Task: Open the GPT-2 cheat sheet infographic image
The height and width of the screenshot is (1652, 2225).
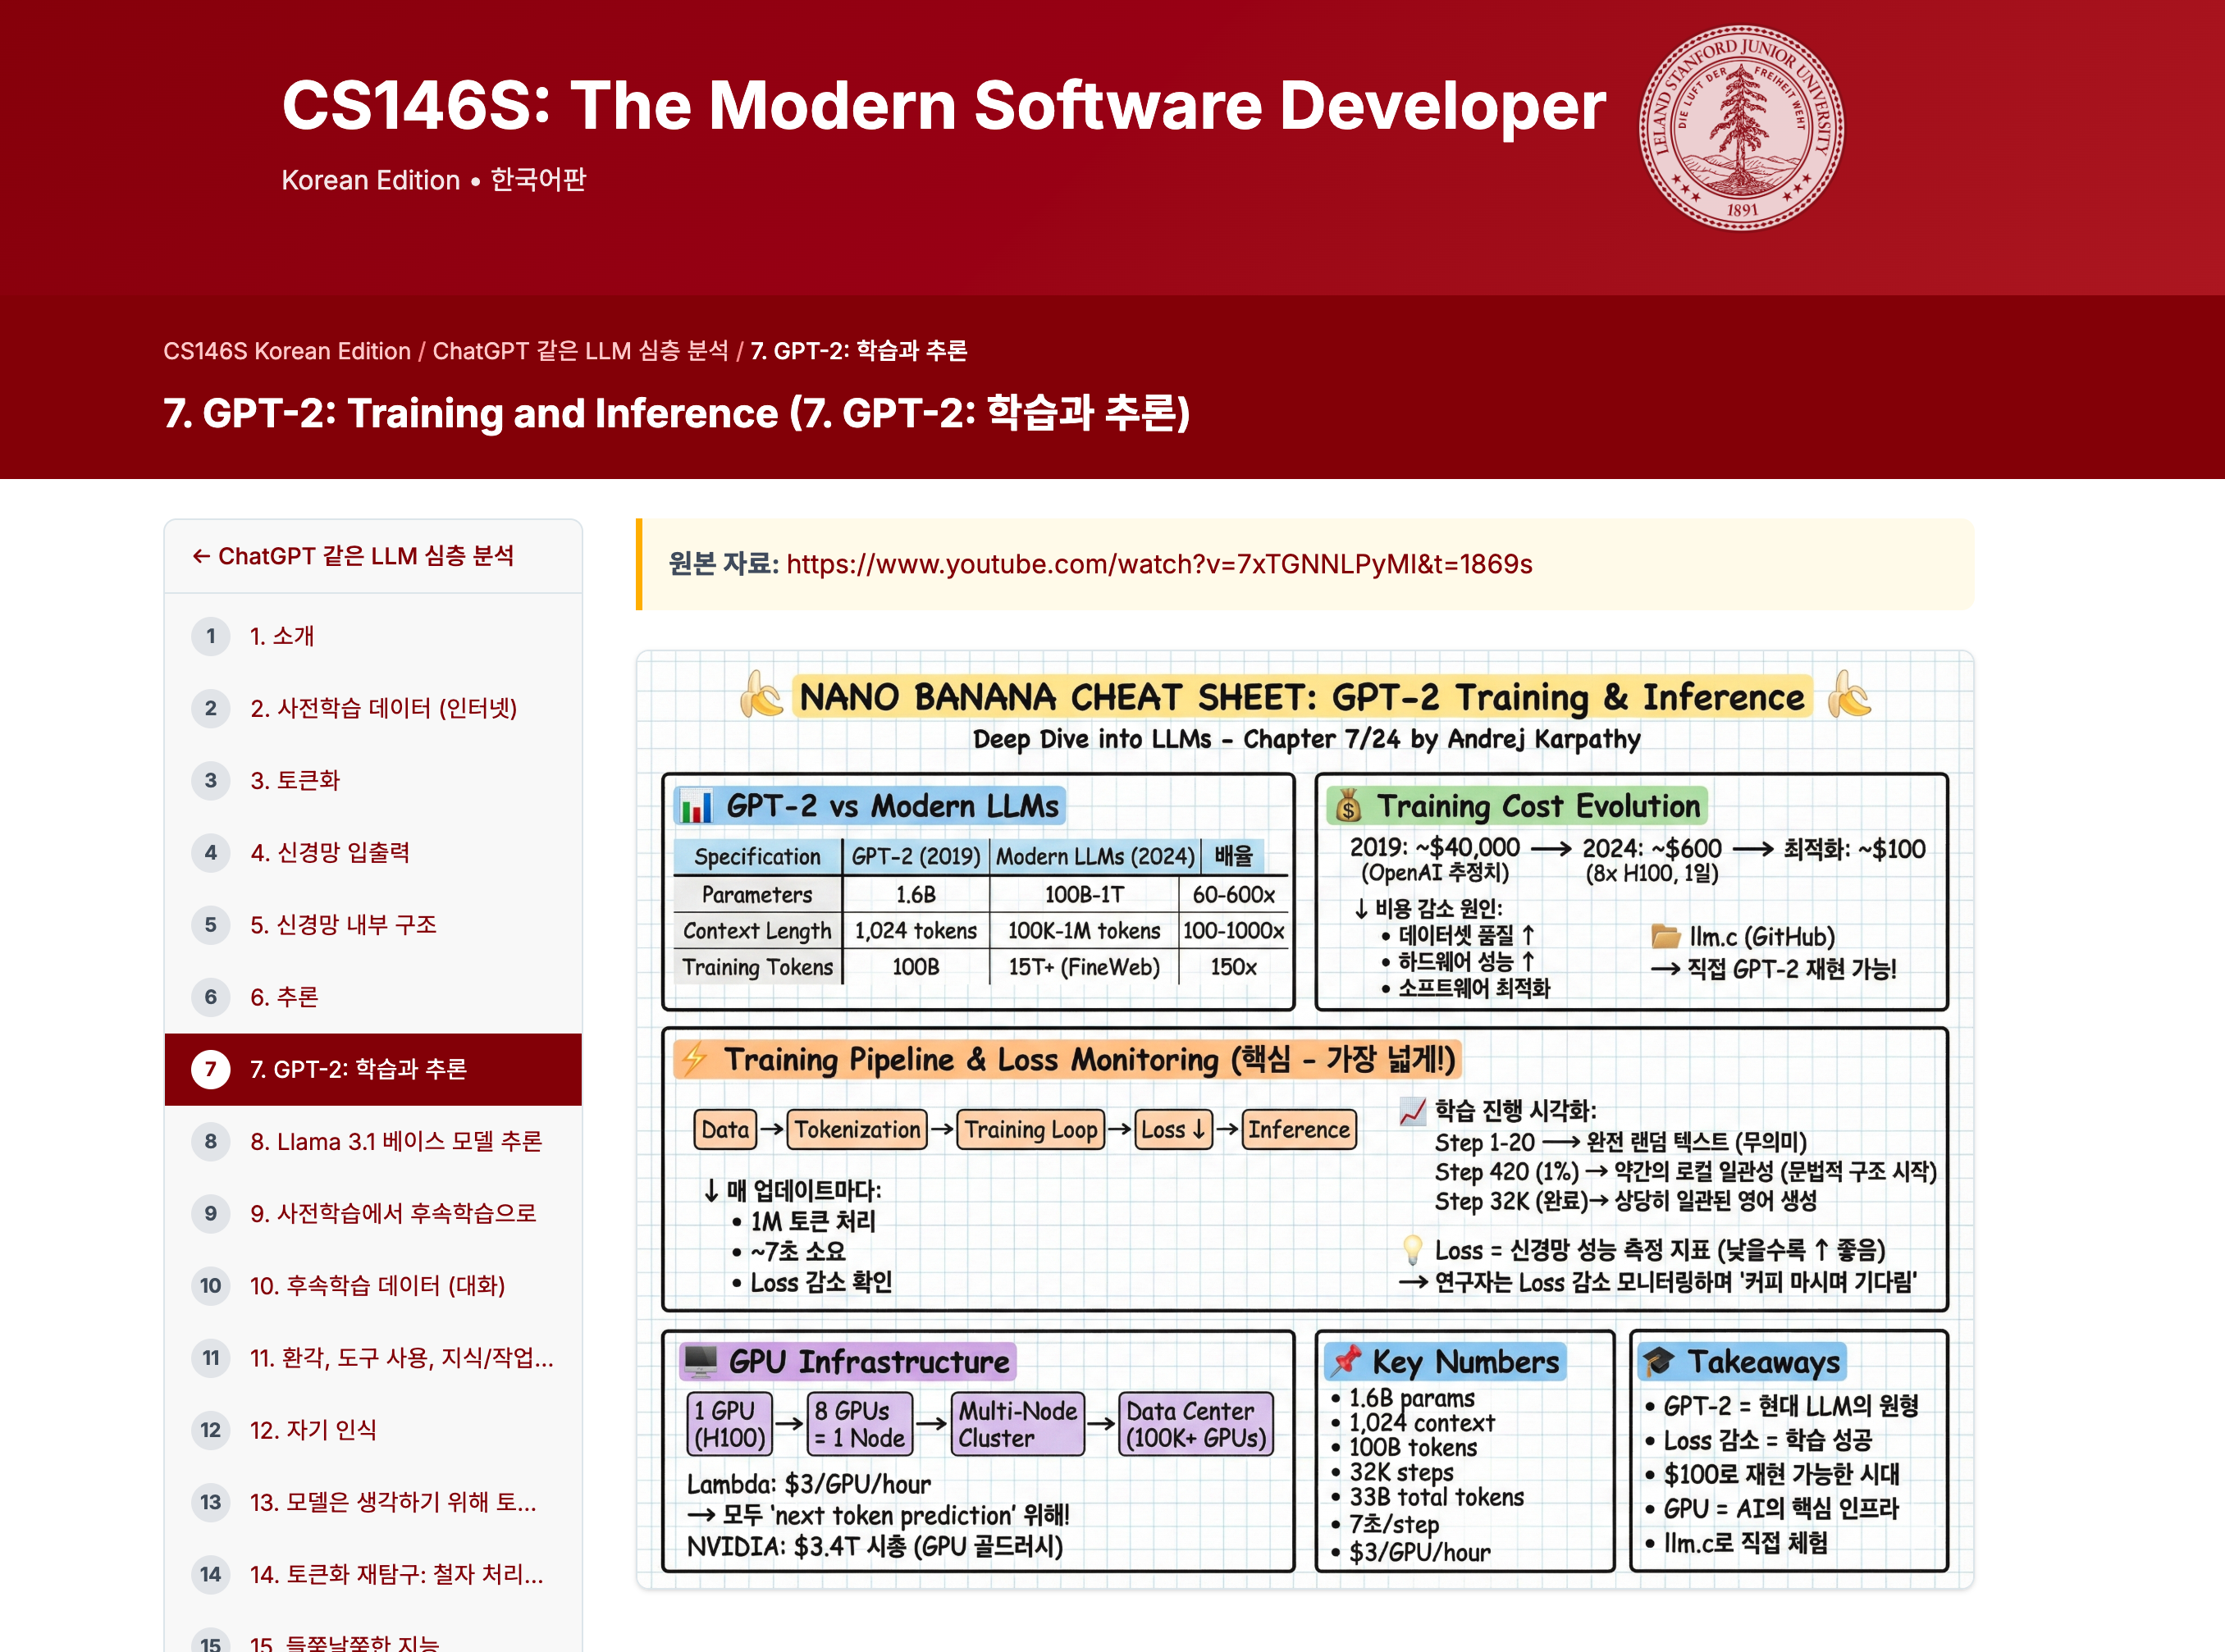Action: (x=1305, y=1120)
